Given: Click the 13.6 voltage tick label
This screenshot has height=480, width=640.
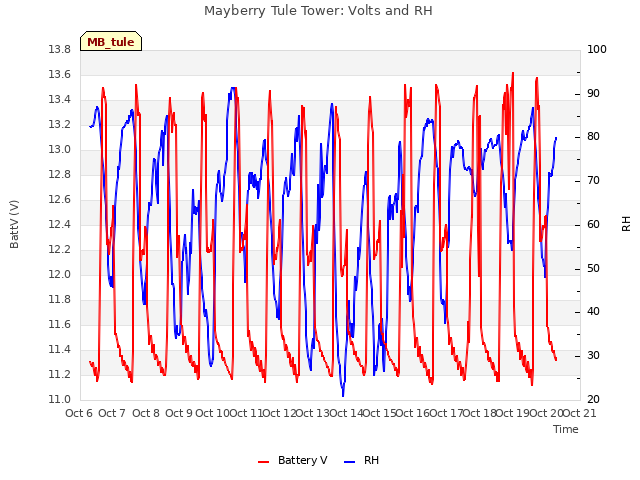Looking at the screenshot, I should point(60,74).
